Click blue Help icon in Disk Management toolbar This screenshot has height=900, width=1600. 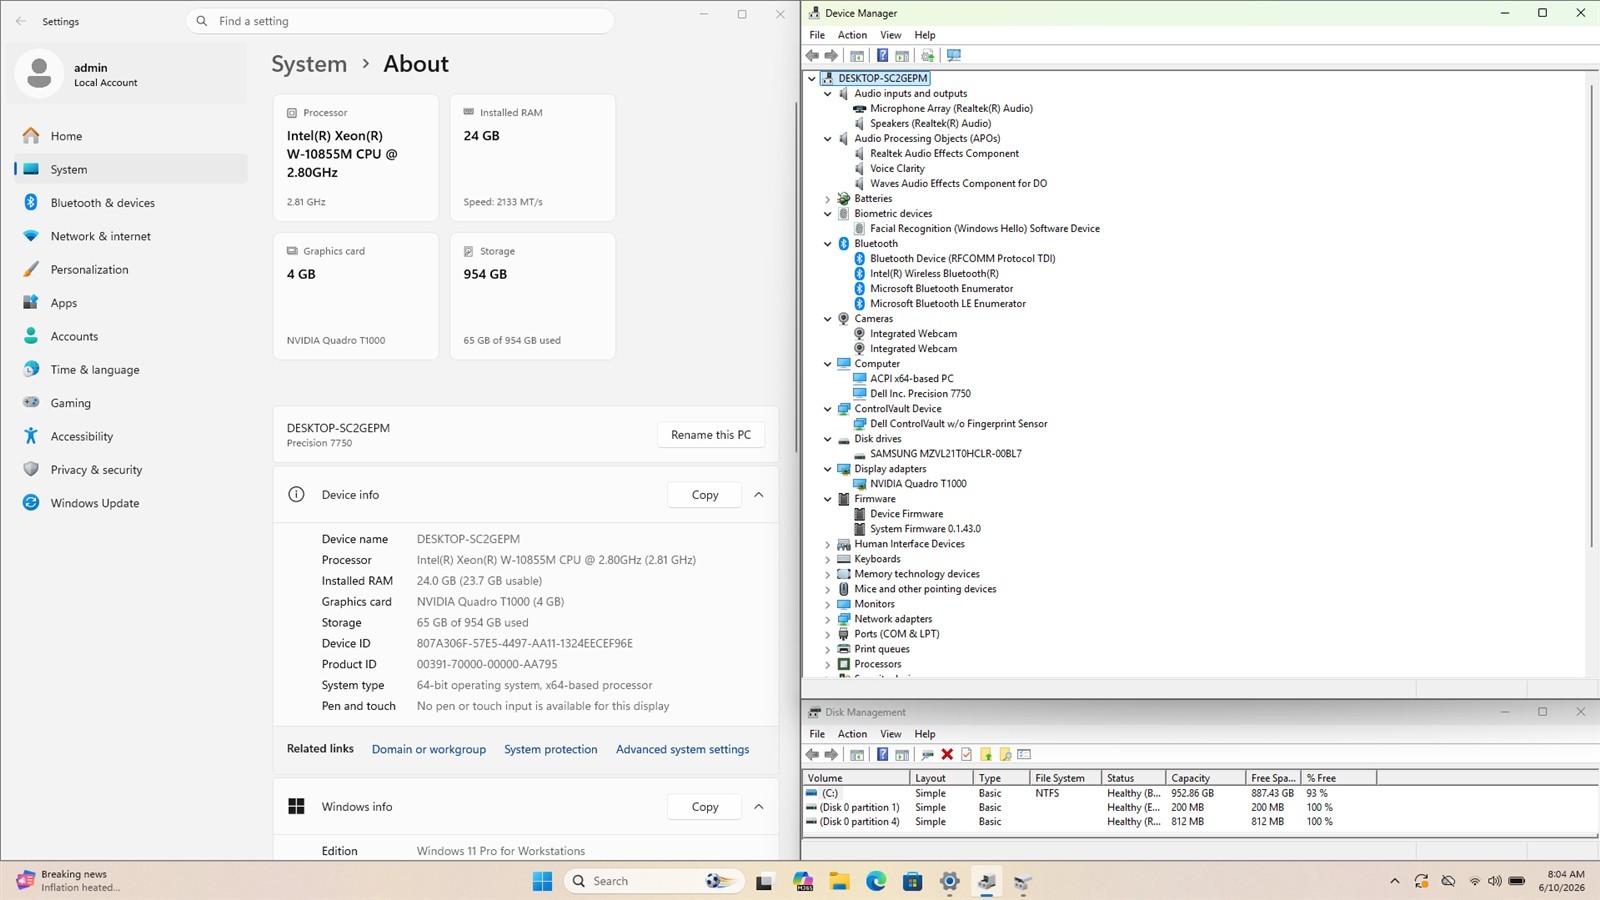coord(882,754)
